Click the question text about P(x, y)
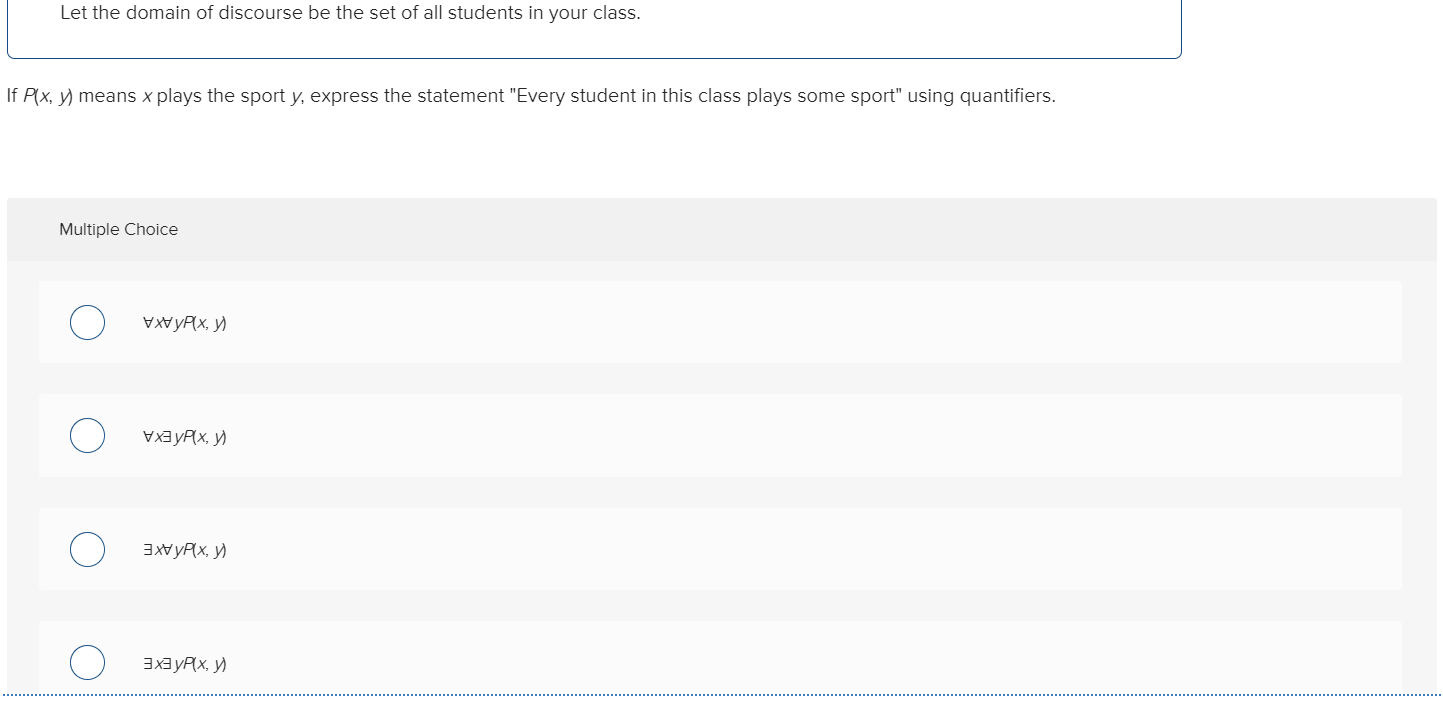 tap(530, 95)
